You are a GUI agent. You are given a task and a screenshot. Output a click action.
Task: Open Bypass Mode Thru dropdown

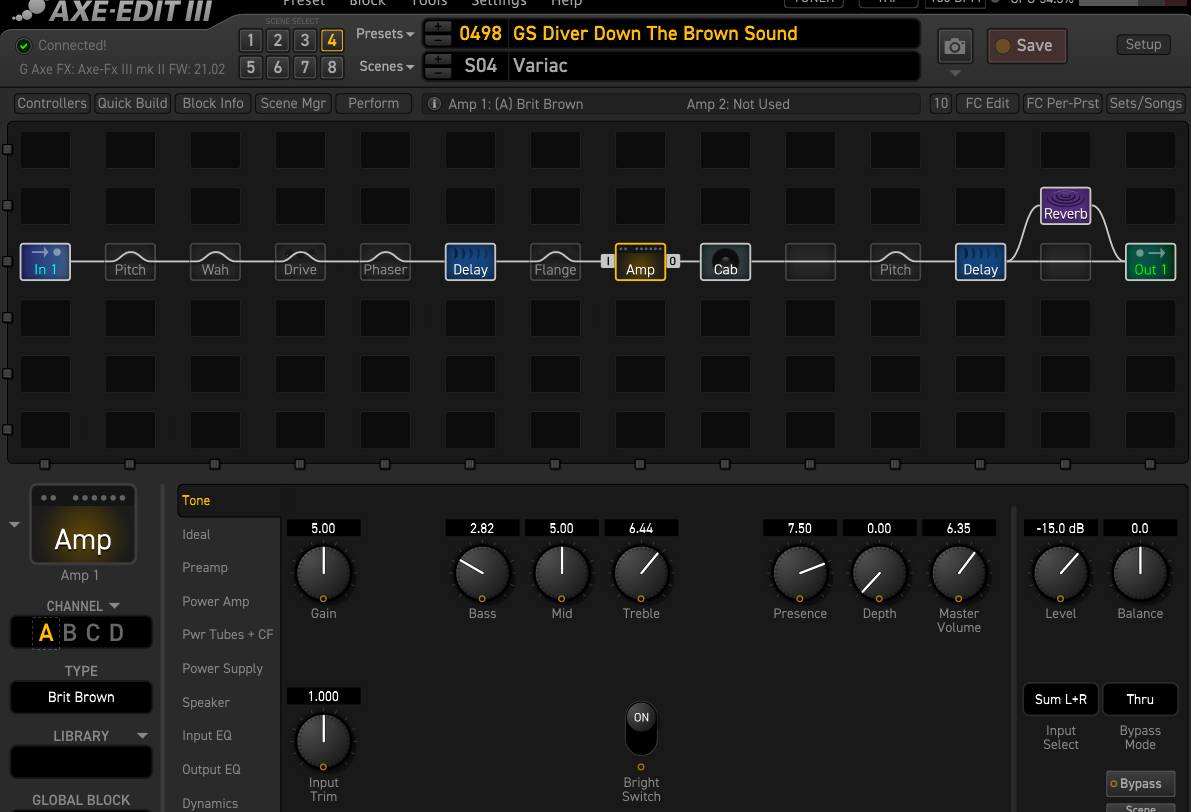[x=1140, y=700]
